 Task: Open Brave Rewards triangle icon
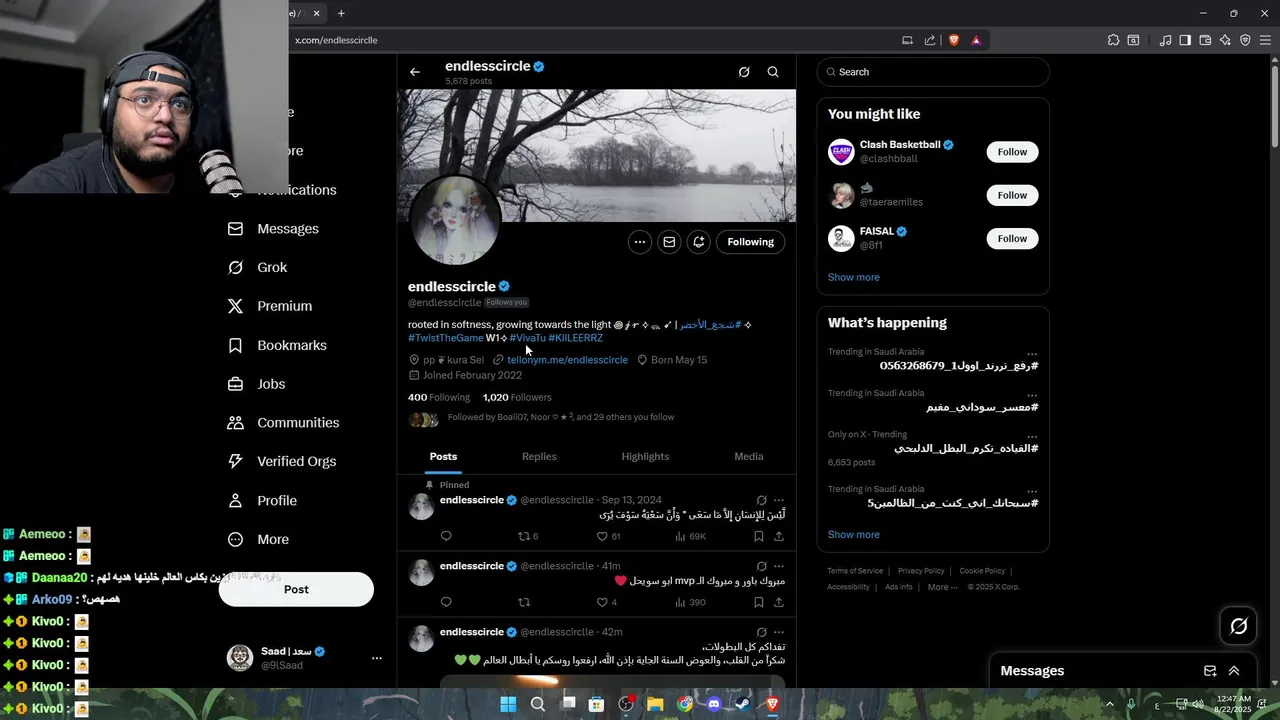[x=976, y=40]
